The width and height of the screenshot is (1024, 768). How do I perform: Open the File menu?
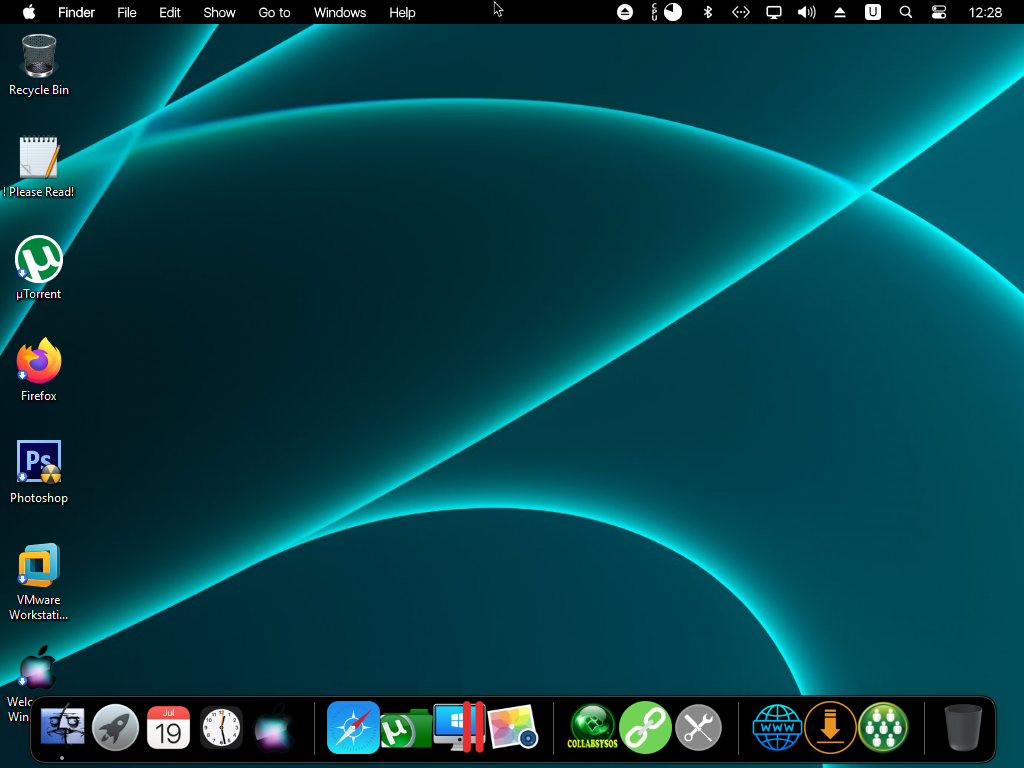click(127, 12)
